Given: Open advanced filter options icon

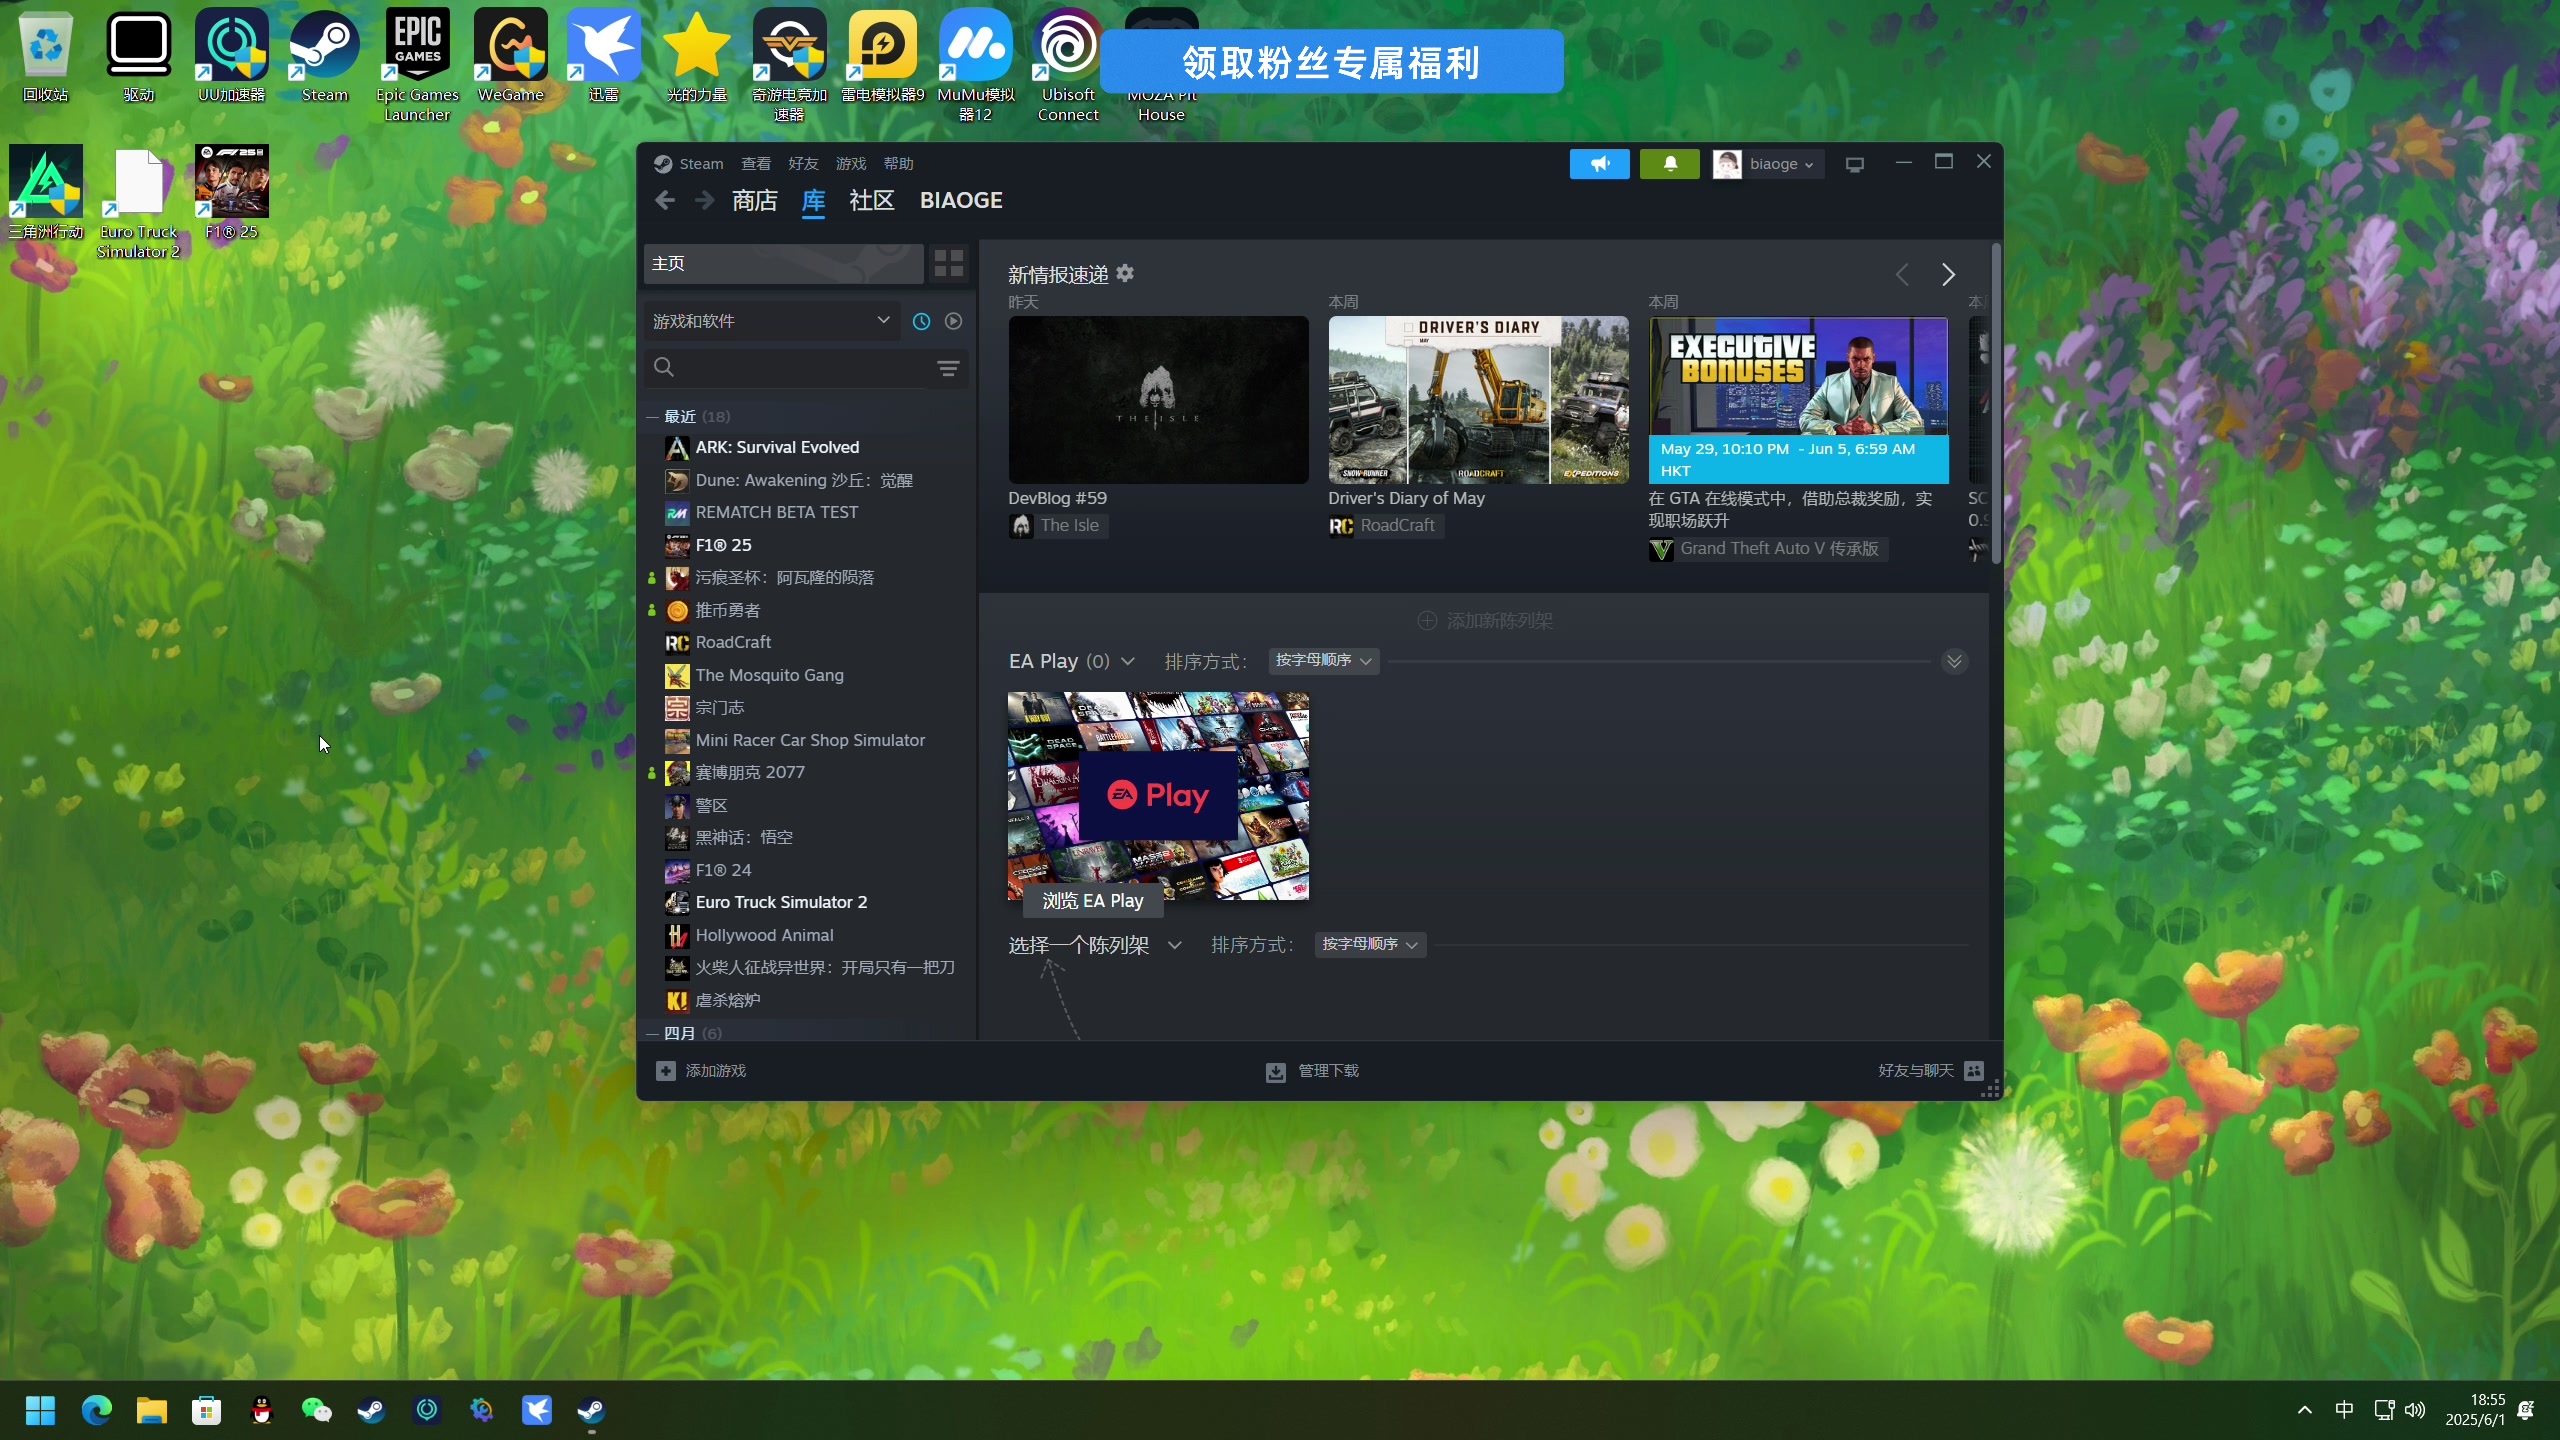Looking at the screenshot, I should coord(948,369).
